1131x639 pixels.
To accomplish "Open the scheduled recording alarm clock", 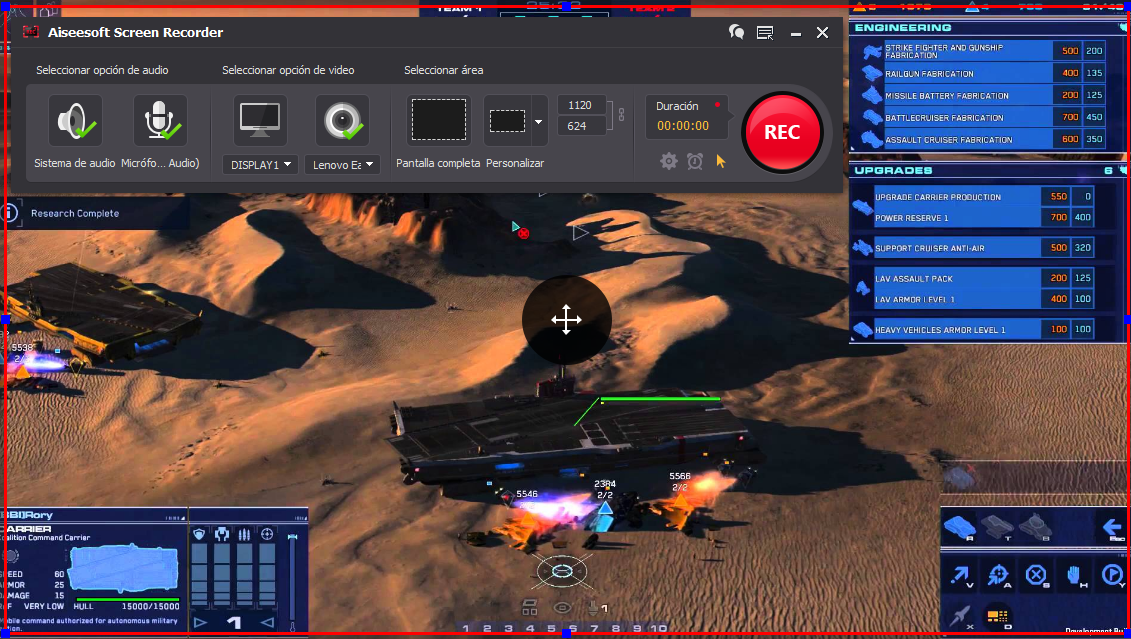I will pos(695,162).
